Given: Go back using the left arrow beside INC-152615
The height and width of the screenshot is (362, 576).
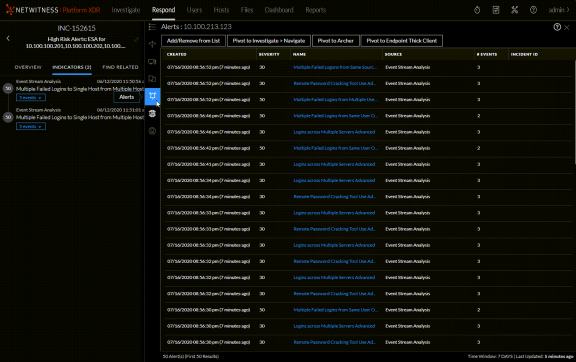Looking at the screenshot, I should pos(8,38).
